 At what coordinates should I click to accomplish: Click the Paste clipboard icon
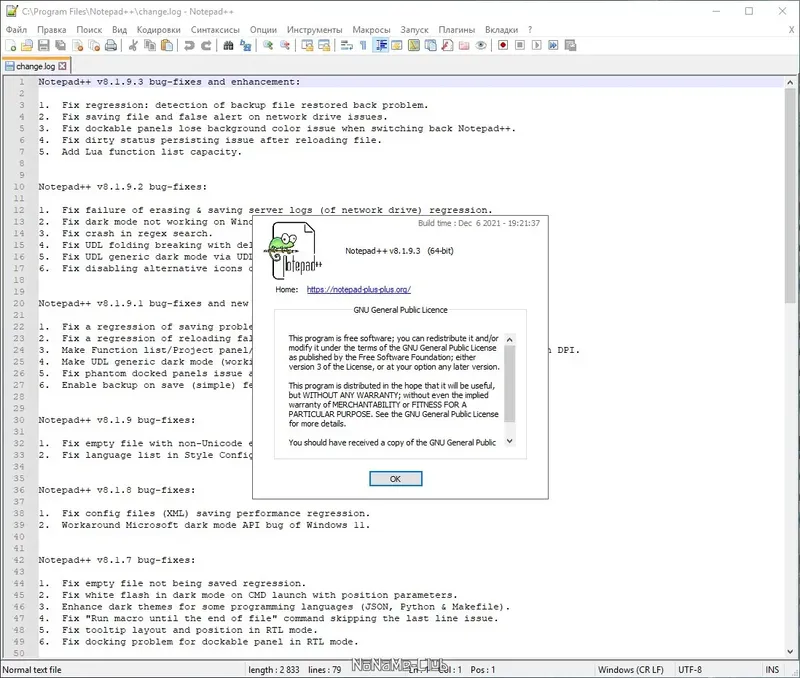coord(167,46)
